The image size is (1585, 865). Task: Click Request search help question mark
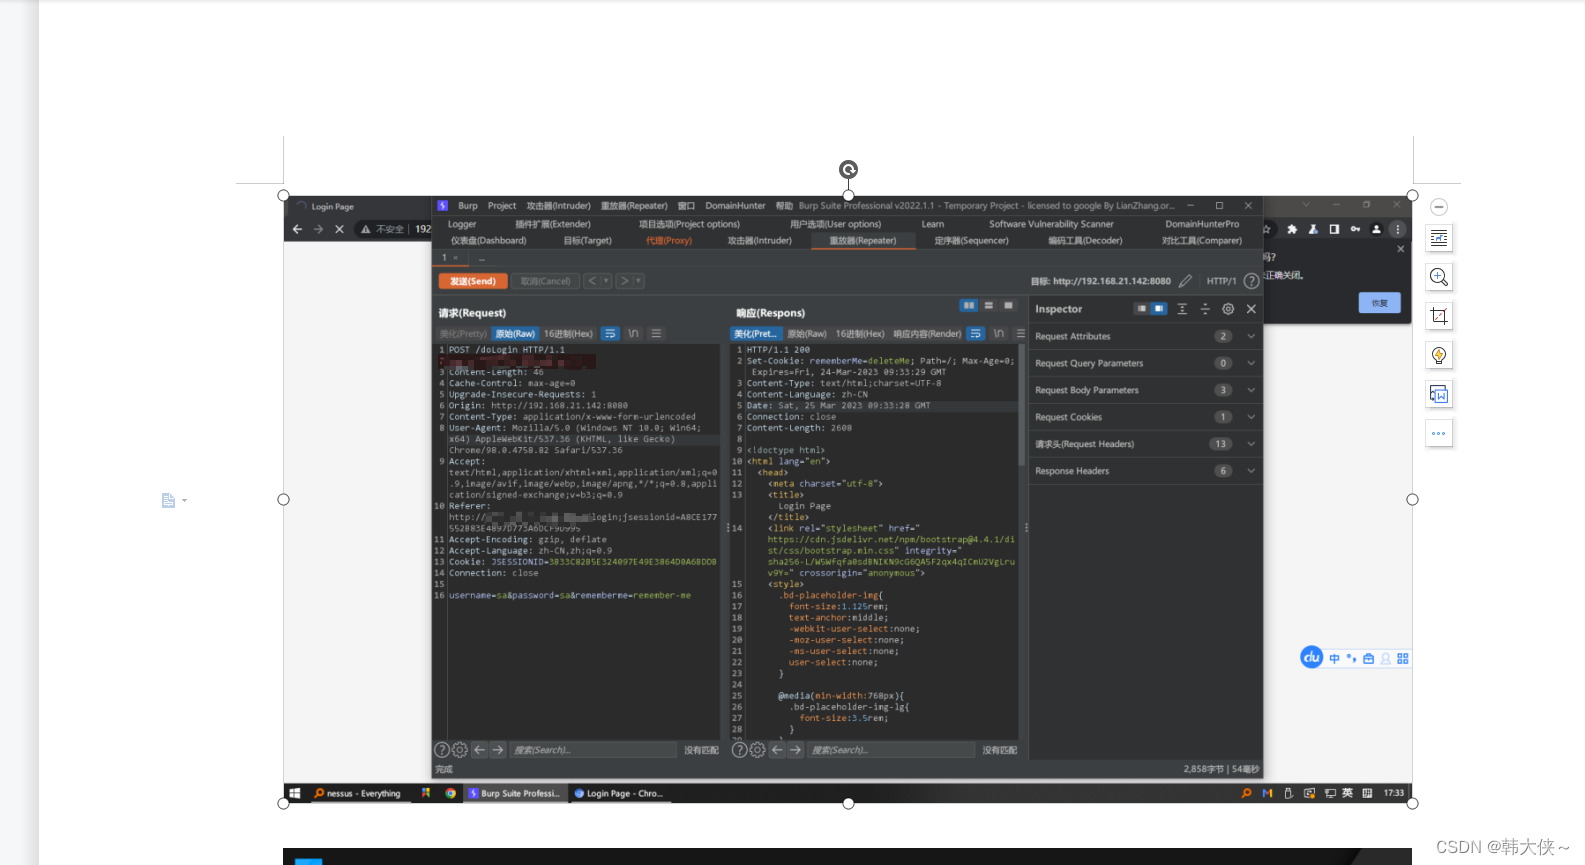[x=441, y=750]
